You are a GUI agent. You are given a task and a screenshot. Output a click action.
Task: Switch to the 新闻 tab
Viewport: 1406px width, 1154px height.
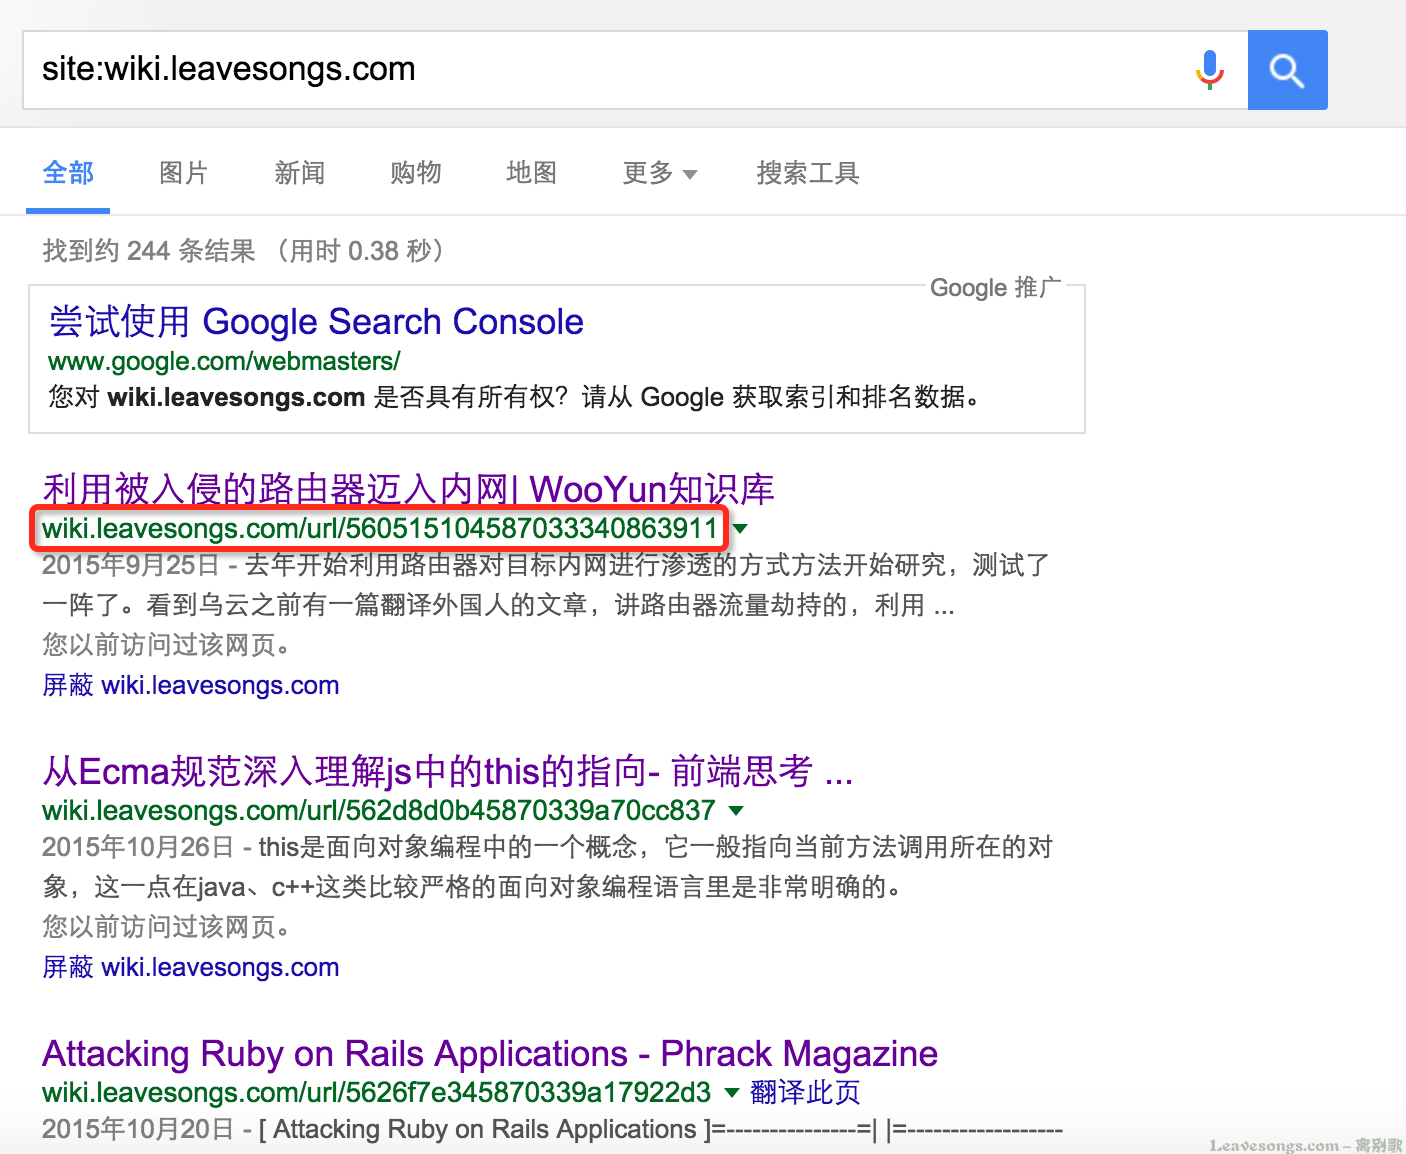pos(300,173)
